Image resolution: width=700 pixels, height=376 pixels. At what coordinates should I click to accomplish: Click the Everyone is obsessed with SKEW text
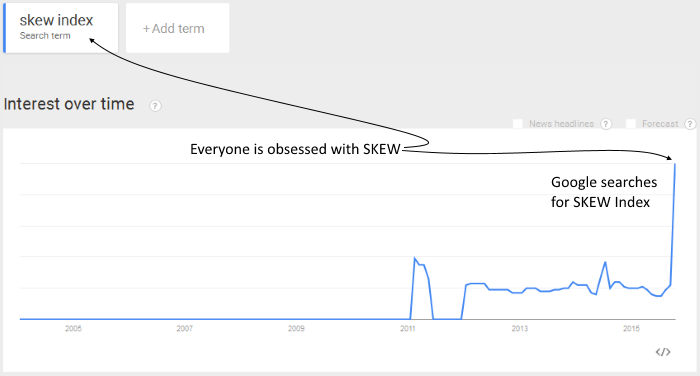coord(295,149)
